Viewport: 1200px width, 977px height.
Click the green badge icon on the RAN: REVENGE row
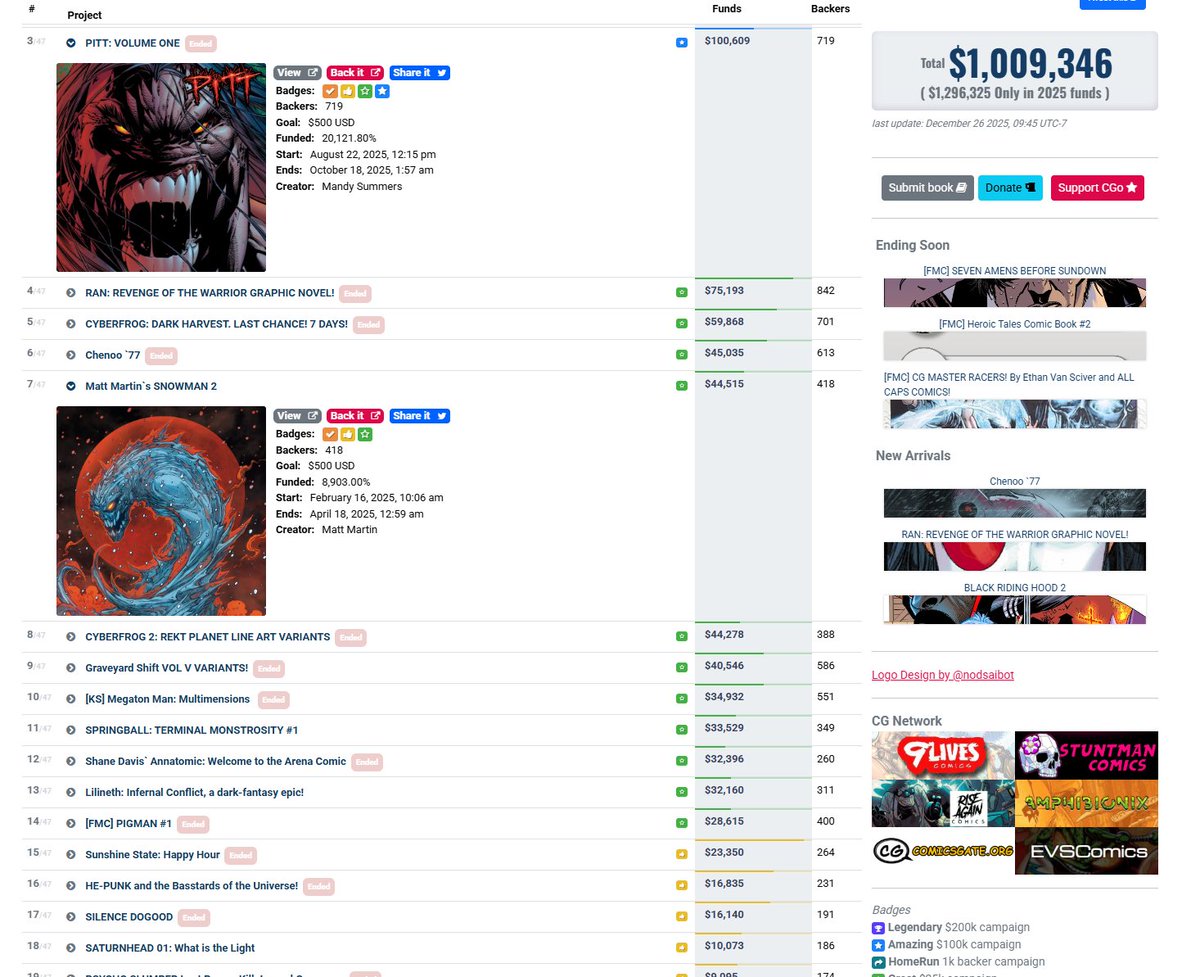coord(682,293)
